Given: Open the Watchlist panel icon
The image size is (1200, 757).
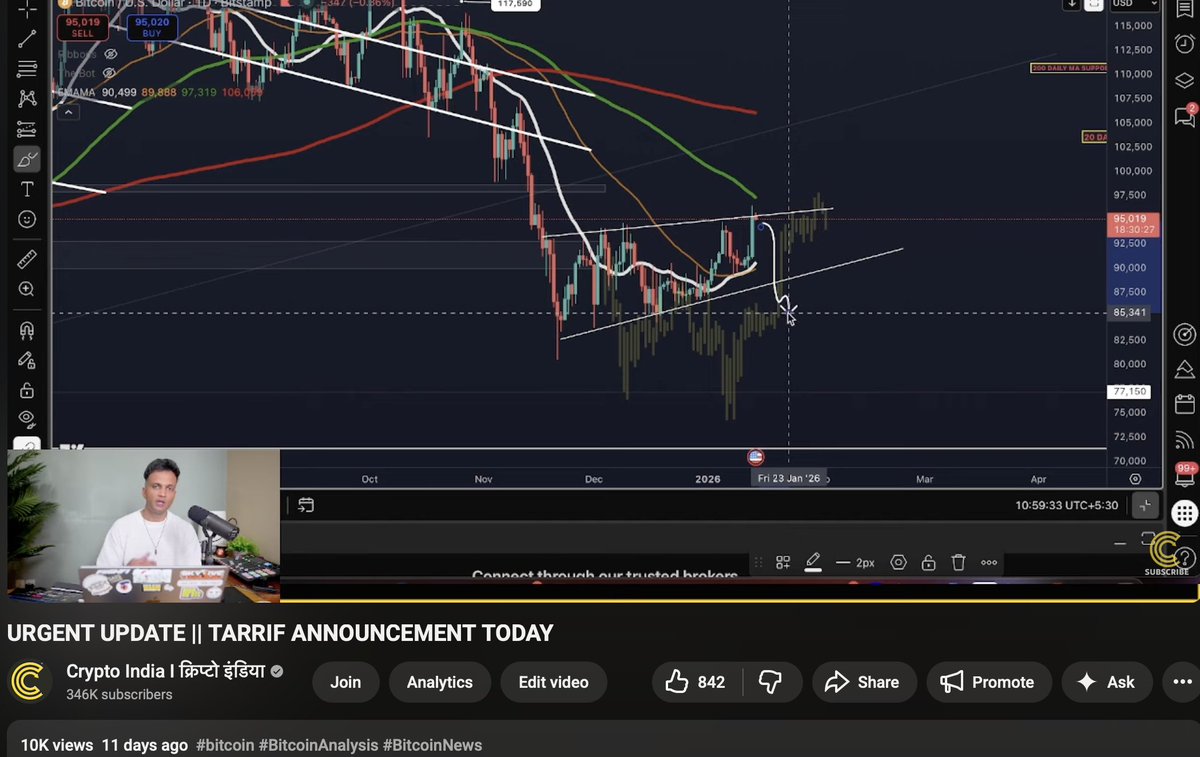Looking at the screenshot, I should (x=1185, y=9).
